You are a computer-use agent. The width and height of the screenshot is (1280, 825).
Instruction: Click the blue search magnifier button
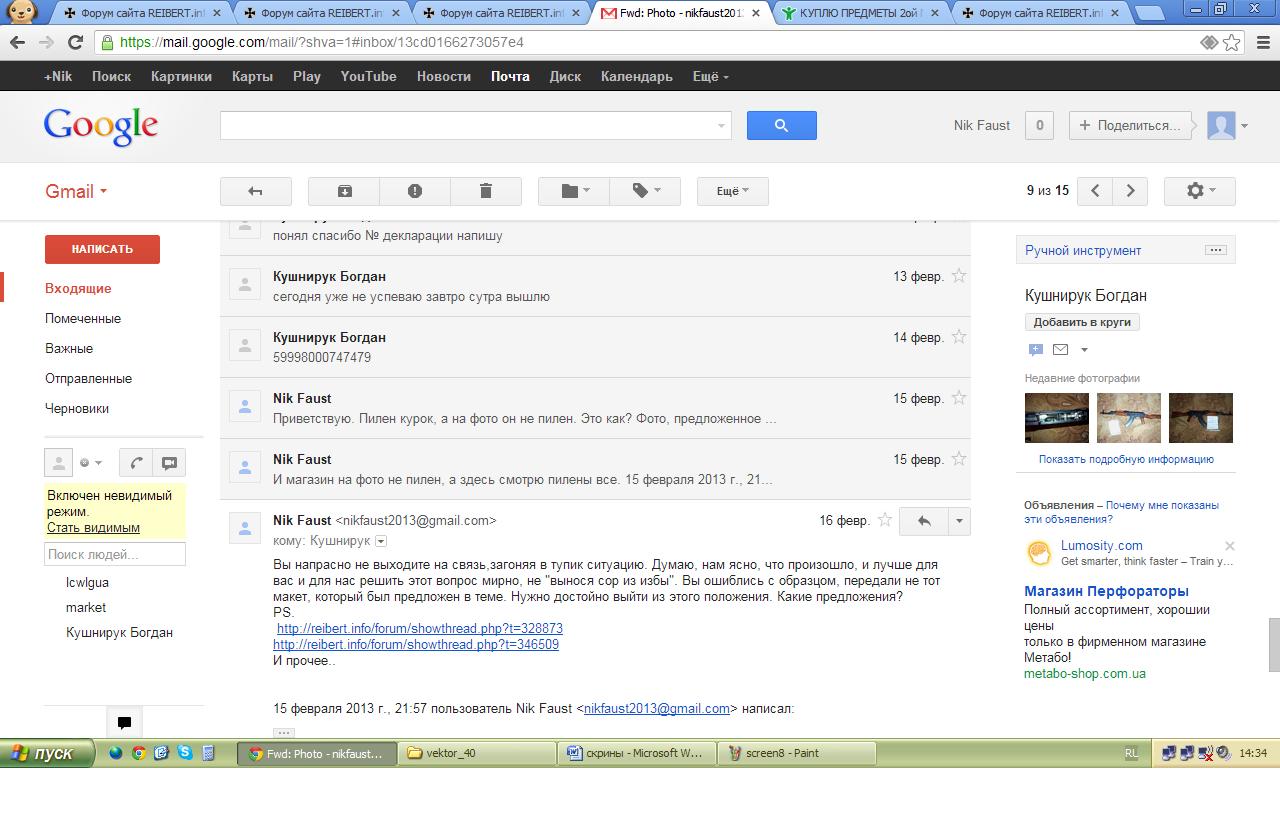(x=782, y=125)
